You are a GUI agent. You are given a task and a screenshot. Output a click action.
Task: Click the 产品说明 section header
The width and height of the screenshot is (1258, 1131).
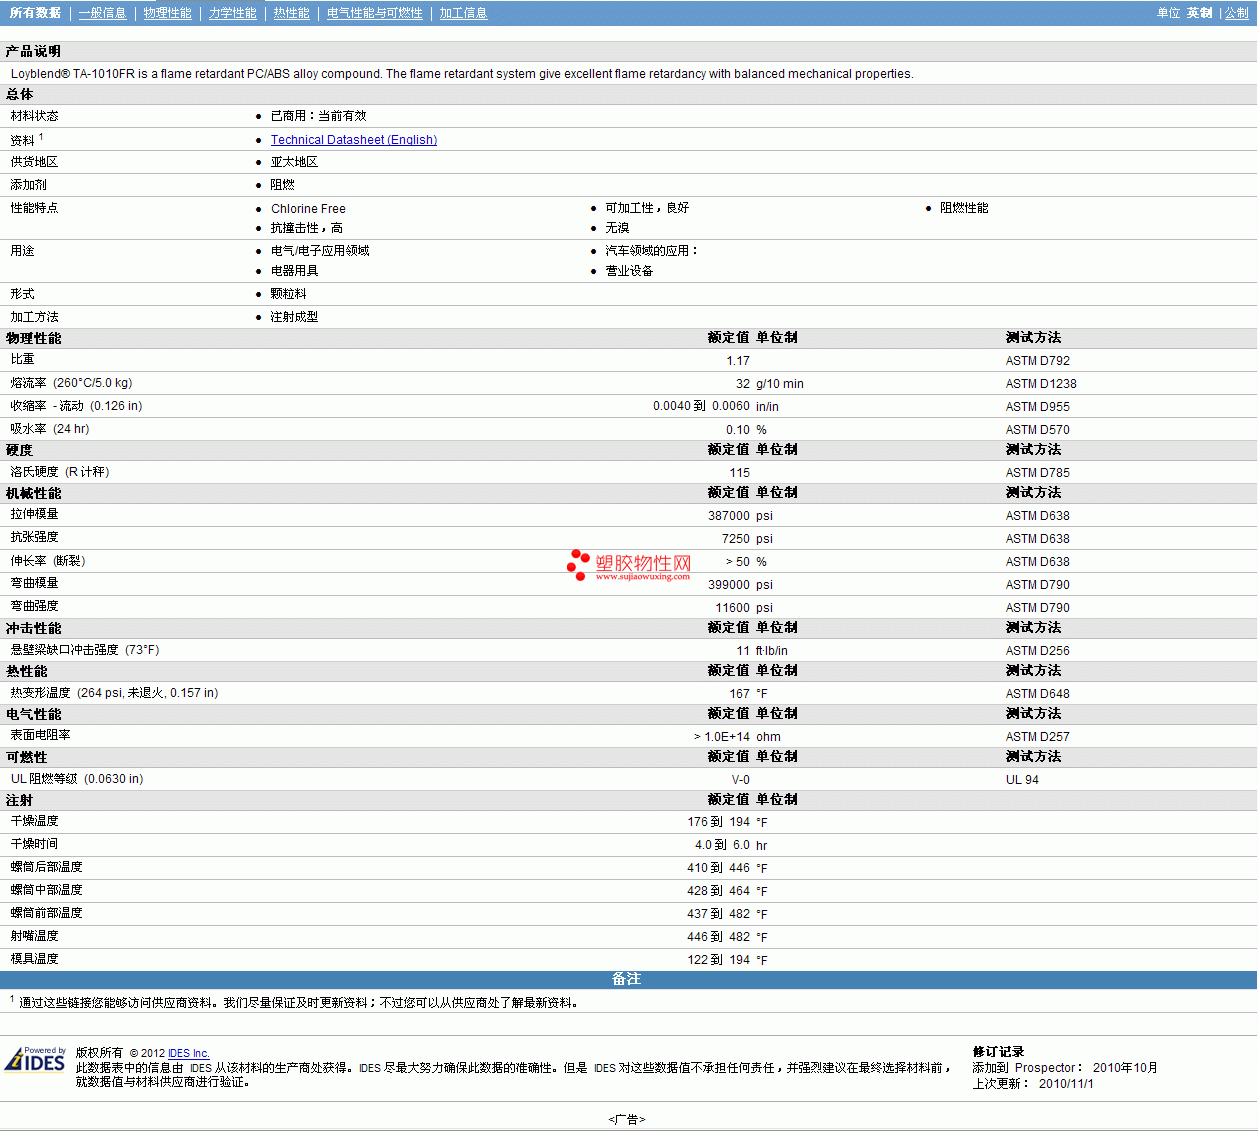33,51
